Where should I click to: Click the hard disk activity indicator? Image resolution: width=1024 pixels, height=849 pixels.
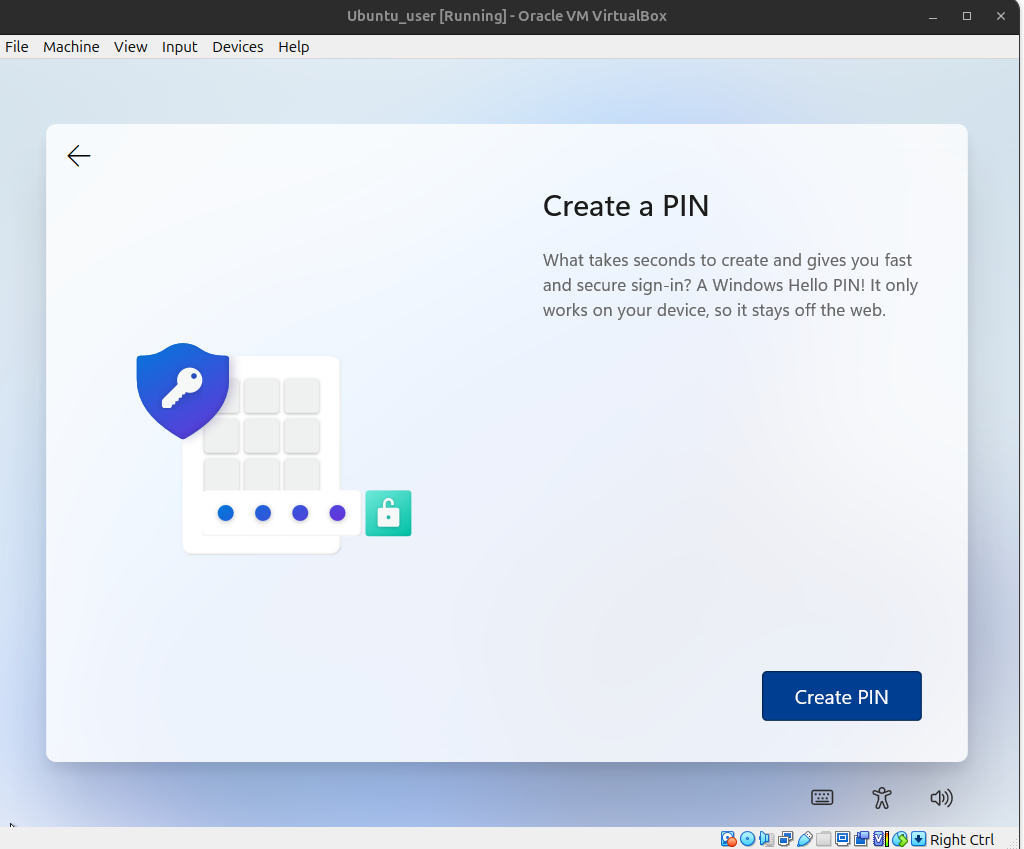(x=729, y=839)
